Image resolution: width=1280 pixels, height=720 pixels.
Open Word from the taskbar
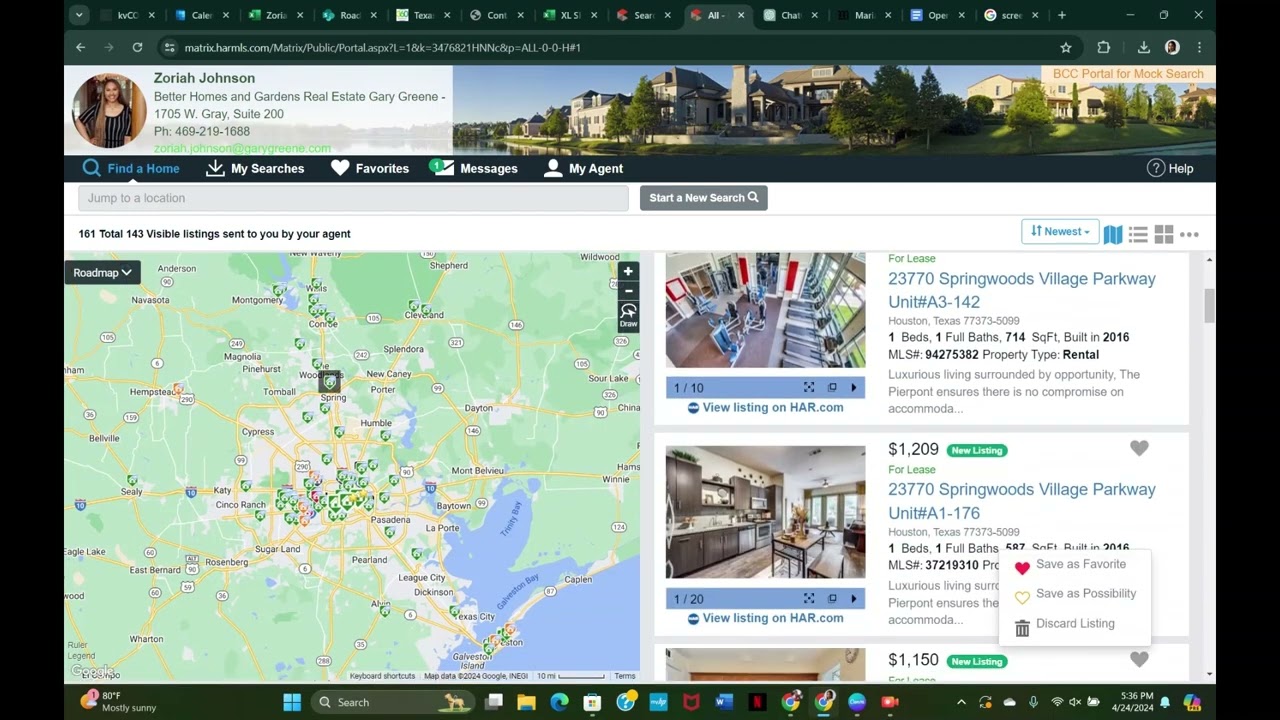point(724,702)
